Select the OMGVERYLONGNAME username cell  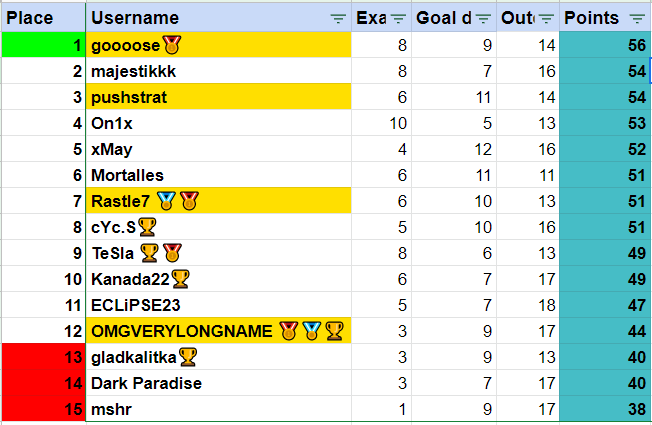click(180, 331)
